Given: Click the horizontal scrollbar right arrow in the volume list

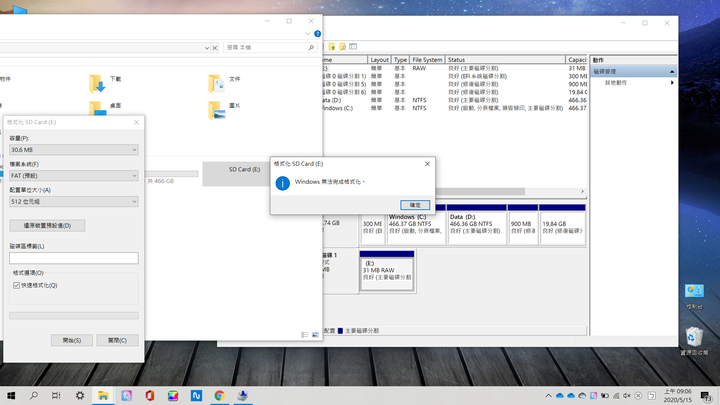Looking at the screenshot, I should point(582,191).
